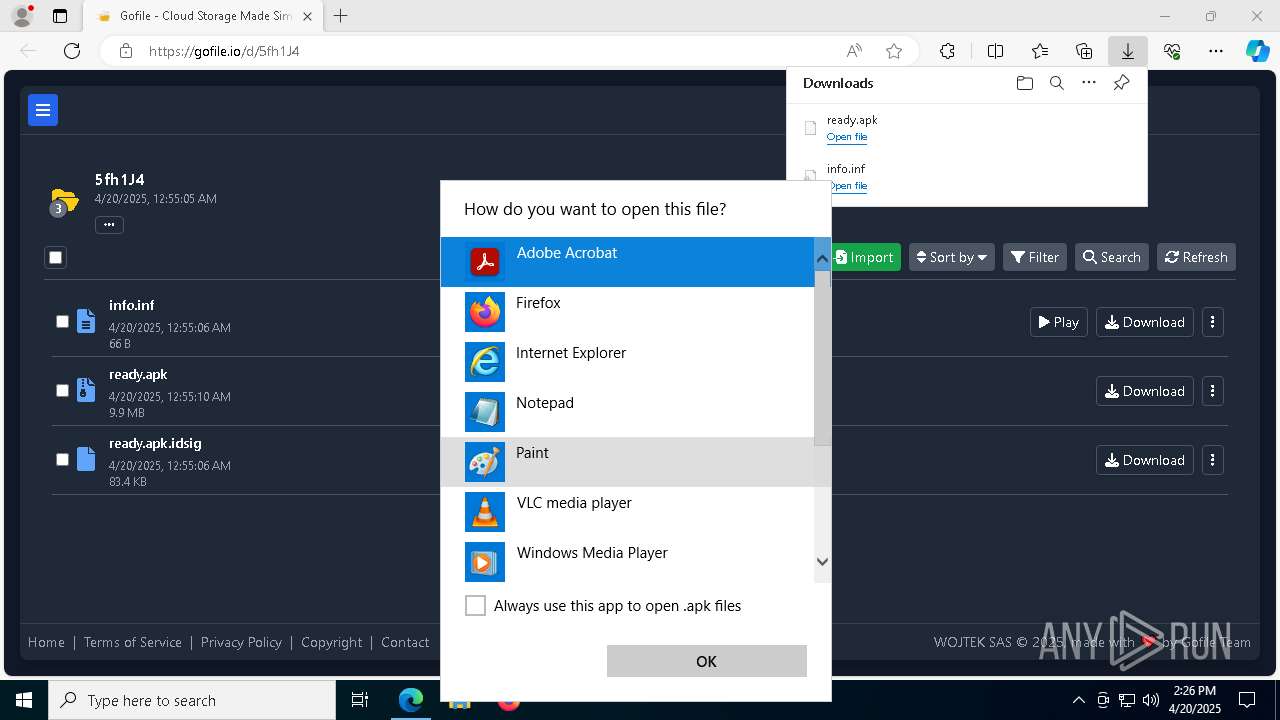Click the ready.apk file name

138,375
